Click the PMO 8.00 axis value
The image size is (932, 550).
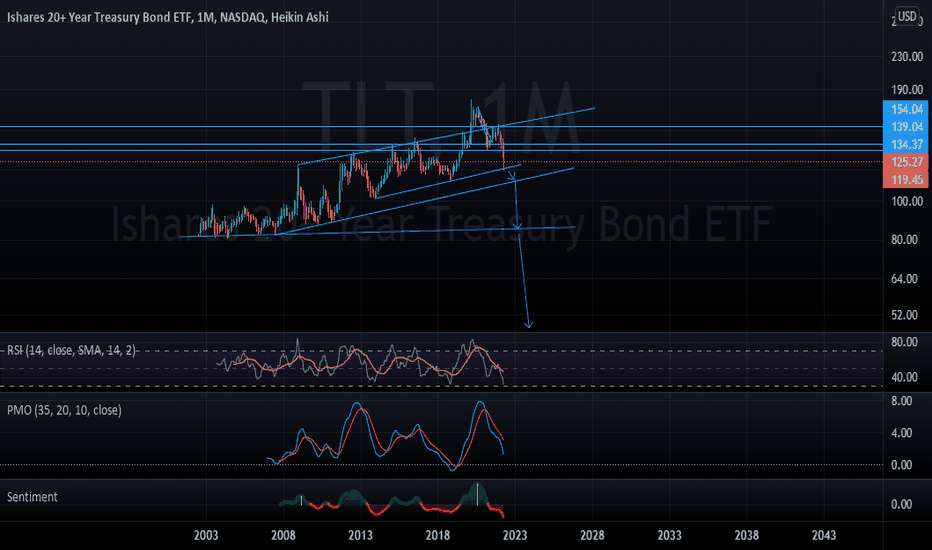902,401
